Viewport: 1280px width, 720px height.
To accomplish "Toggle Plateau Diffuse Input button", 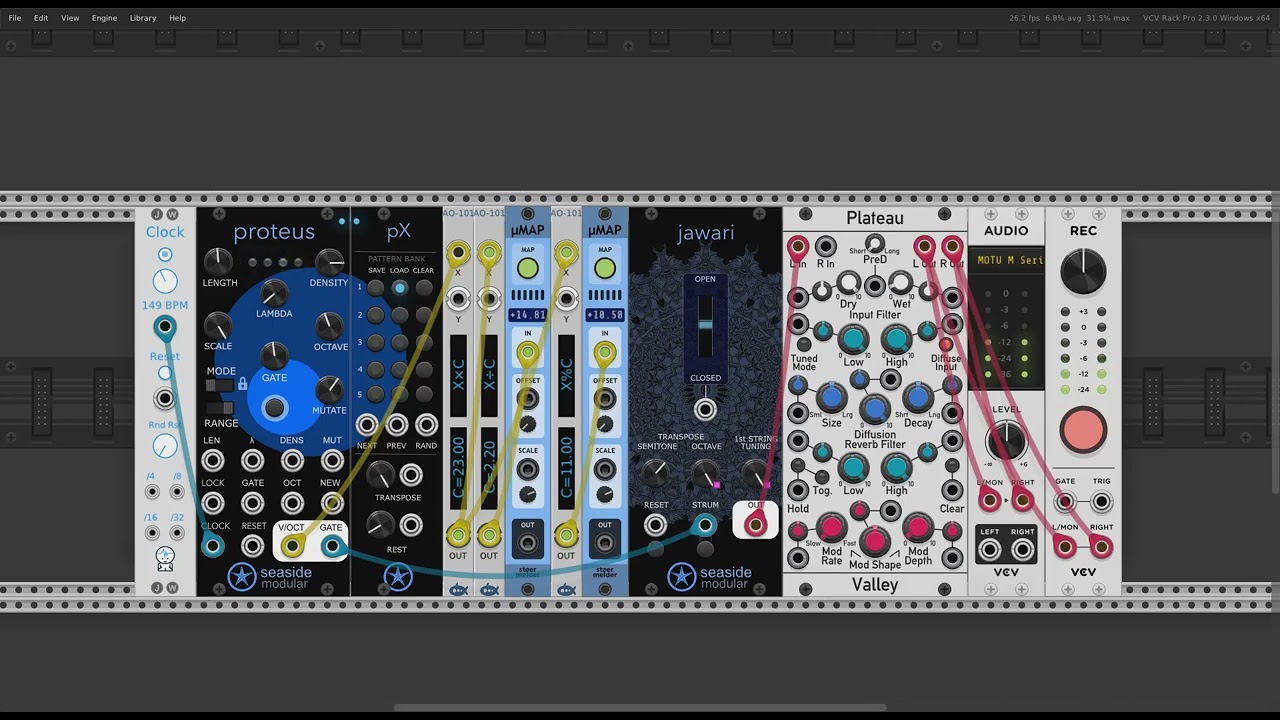I will 945,344.
